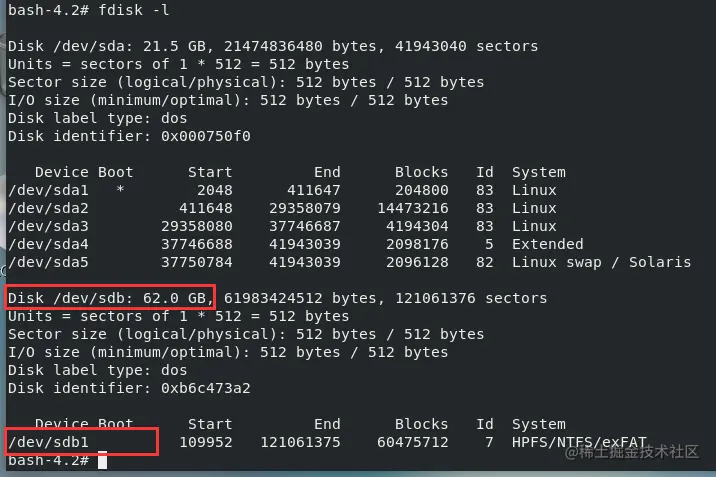Click the start value '109952'

tap(205, 442)
